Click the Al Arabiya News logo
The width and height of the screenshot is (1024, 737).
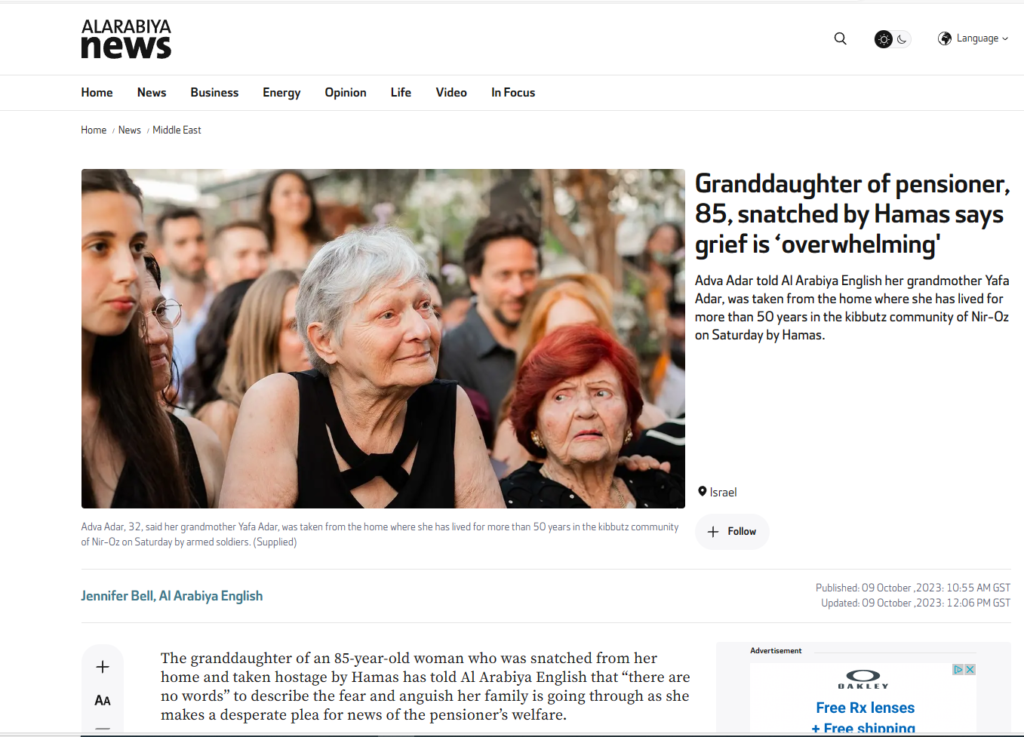pyautogui.click(x=126, y=39)
